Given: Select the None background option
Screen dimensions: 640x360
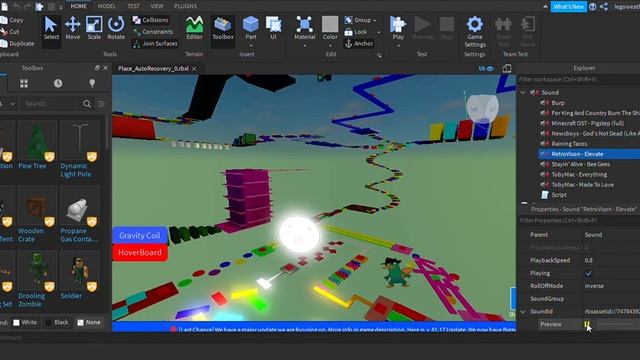Looking at the screenshot, I should click(89, 322).
